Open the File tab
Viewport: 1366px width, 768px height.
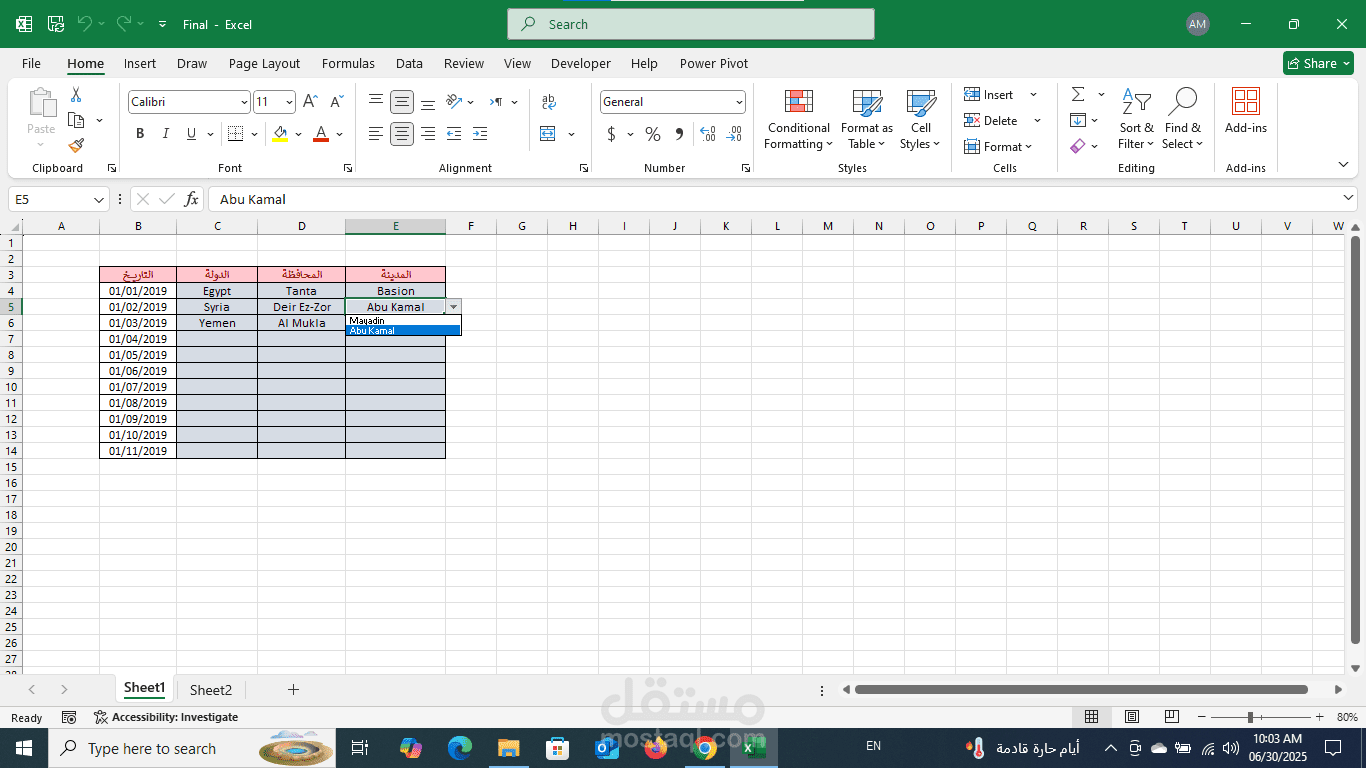point(32,63)
